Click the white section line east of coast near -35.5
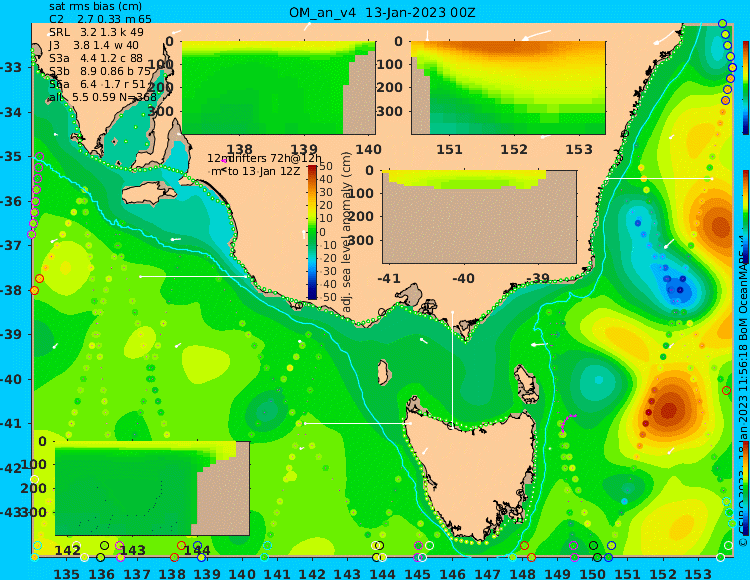 (659, 178)
